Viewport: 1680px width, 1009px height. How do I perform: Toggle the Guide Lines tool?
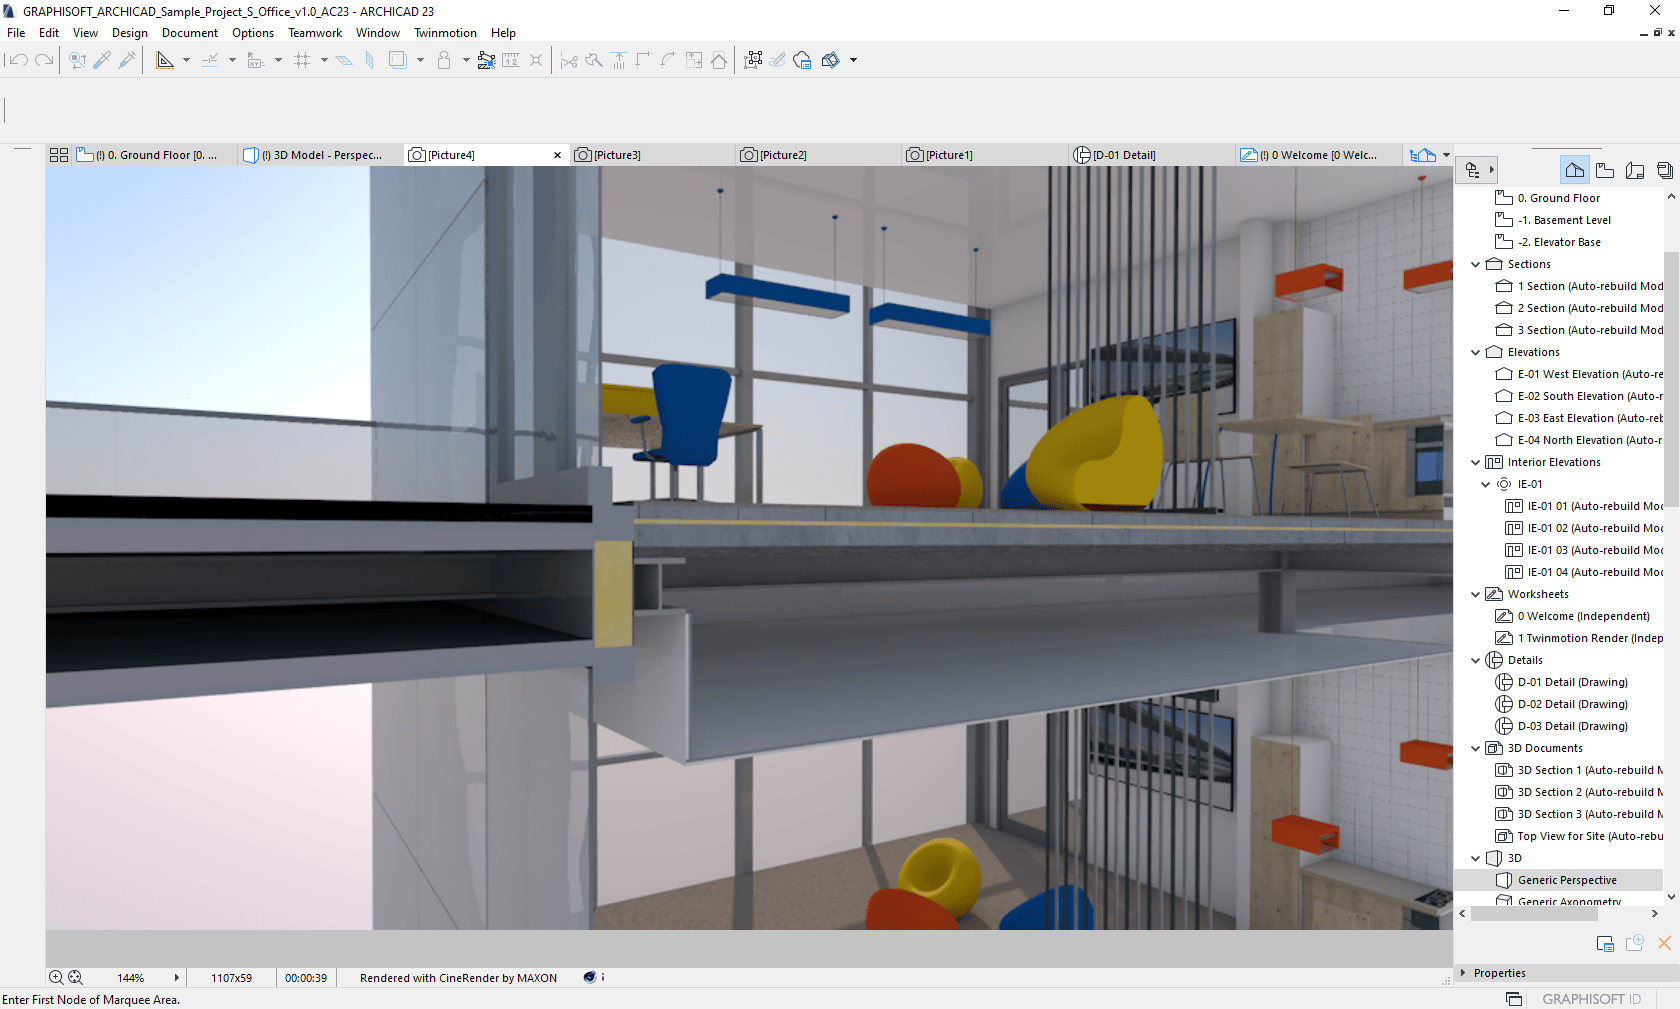165,60
